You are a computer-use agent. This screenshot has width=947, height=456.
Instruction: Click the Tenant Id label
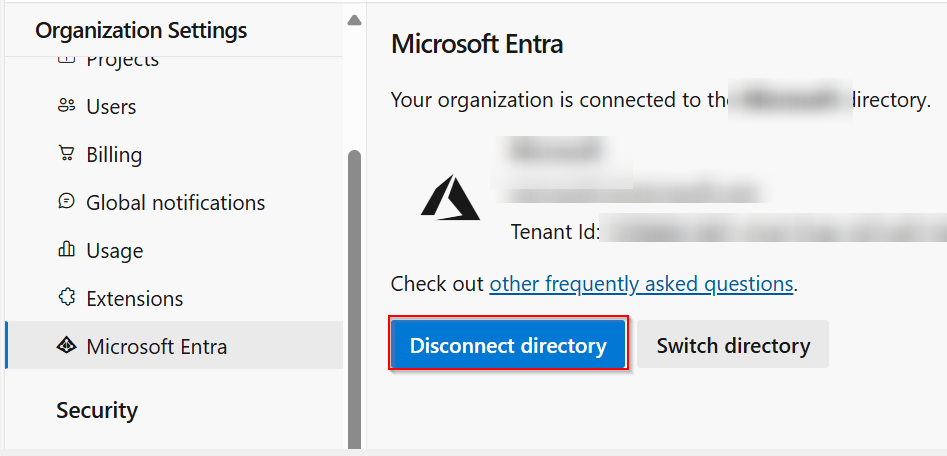click(x=555, y=231)
